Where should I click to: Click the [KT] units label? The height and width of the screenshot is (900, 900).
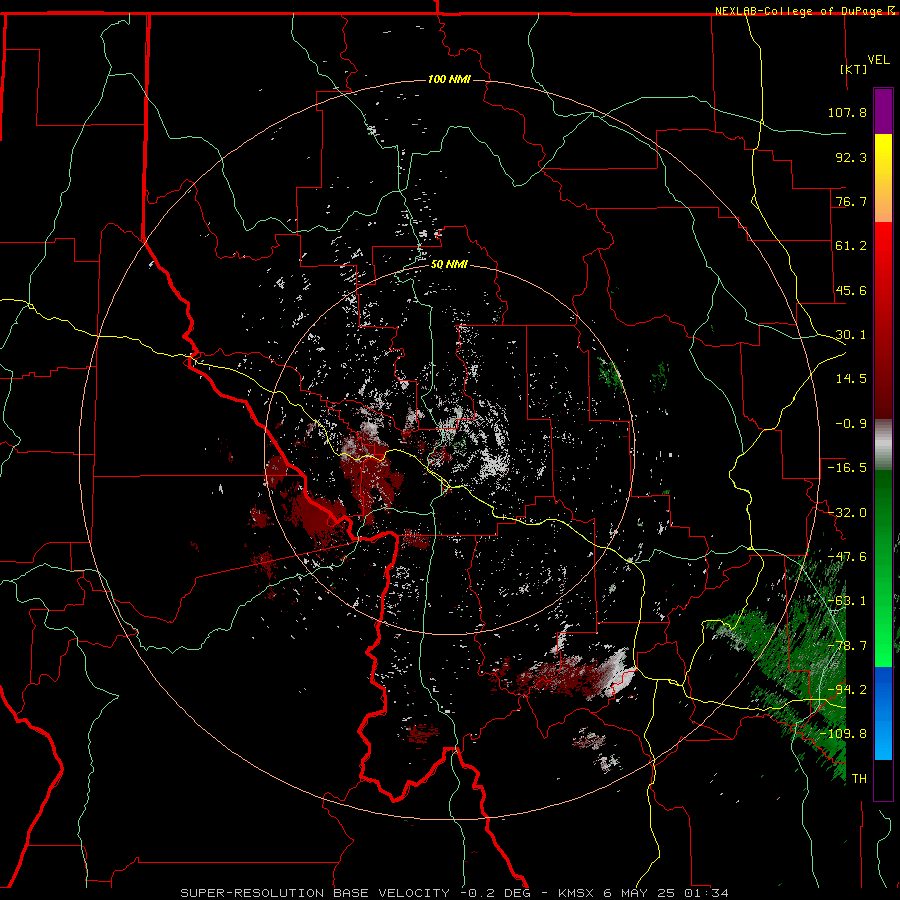click(x=854, y=69)
